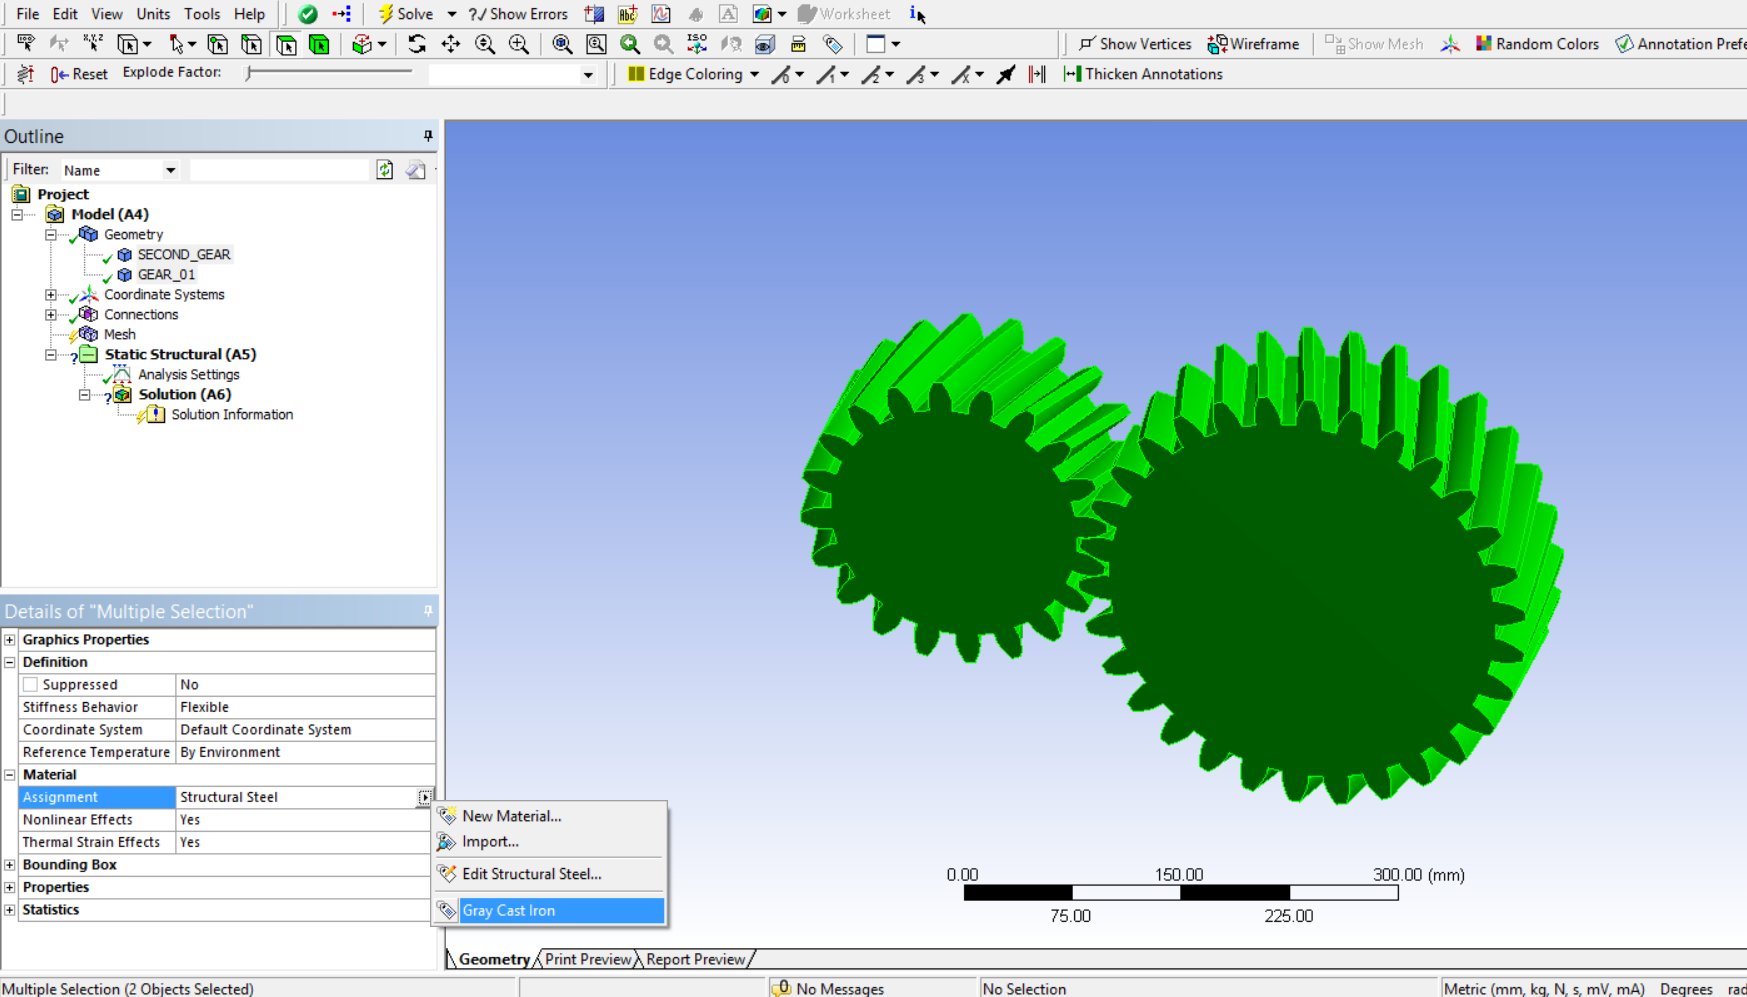Open the Help menu
This screenshot has height=997, width=1747.
pyautogui.click(x=249, y=14)
